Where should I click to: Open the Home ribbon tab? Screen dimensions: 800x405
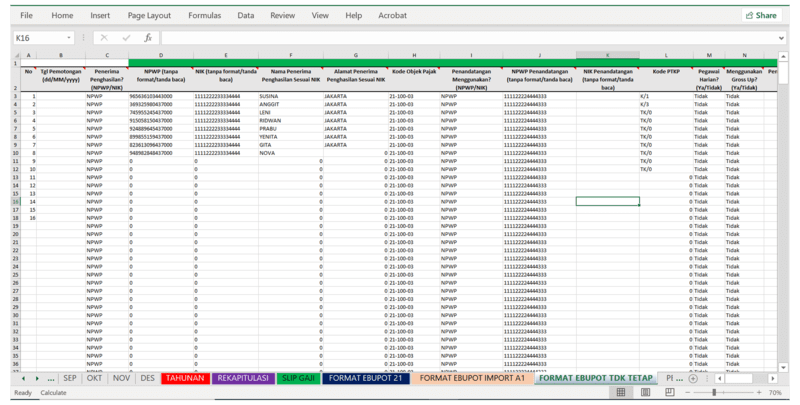pos(62,15)
